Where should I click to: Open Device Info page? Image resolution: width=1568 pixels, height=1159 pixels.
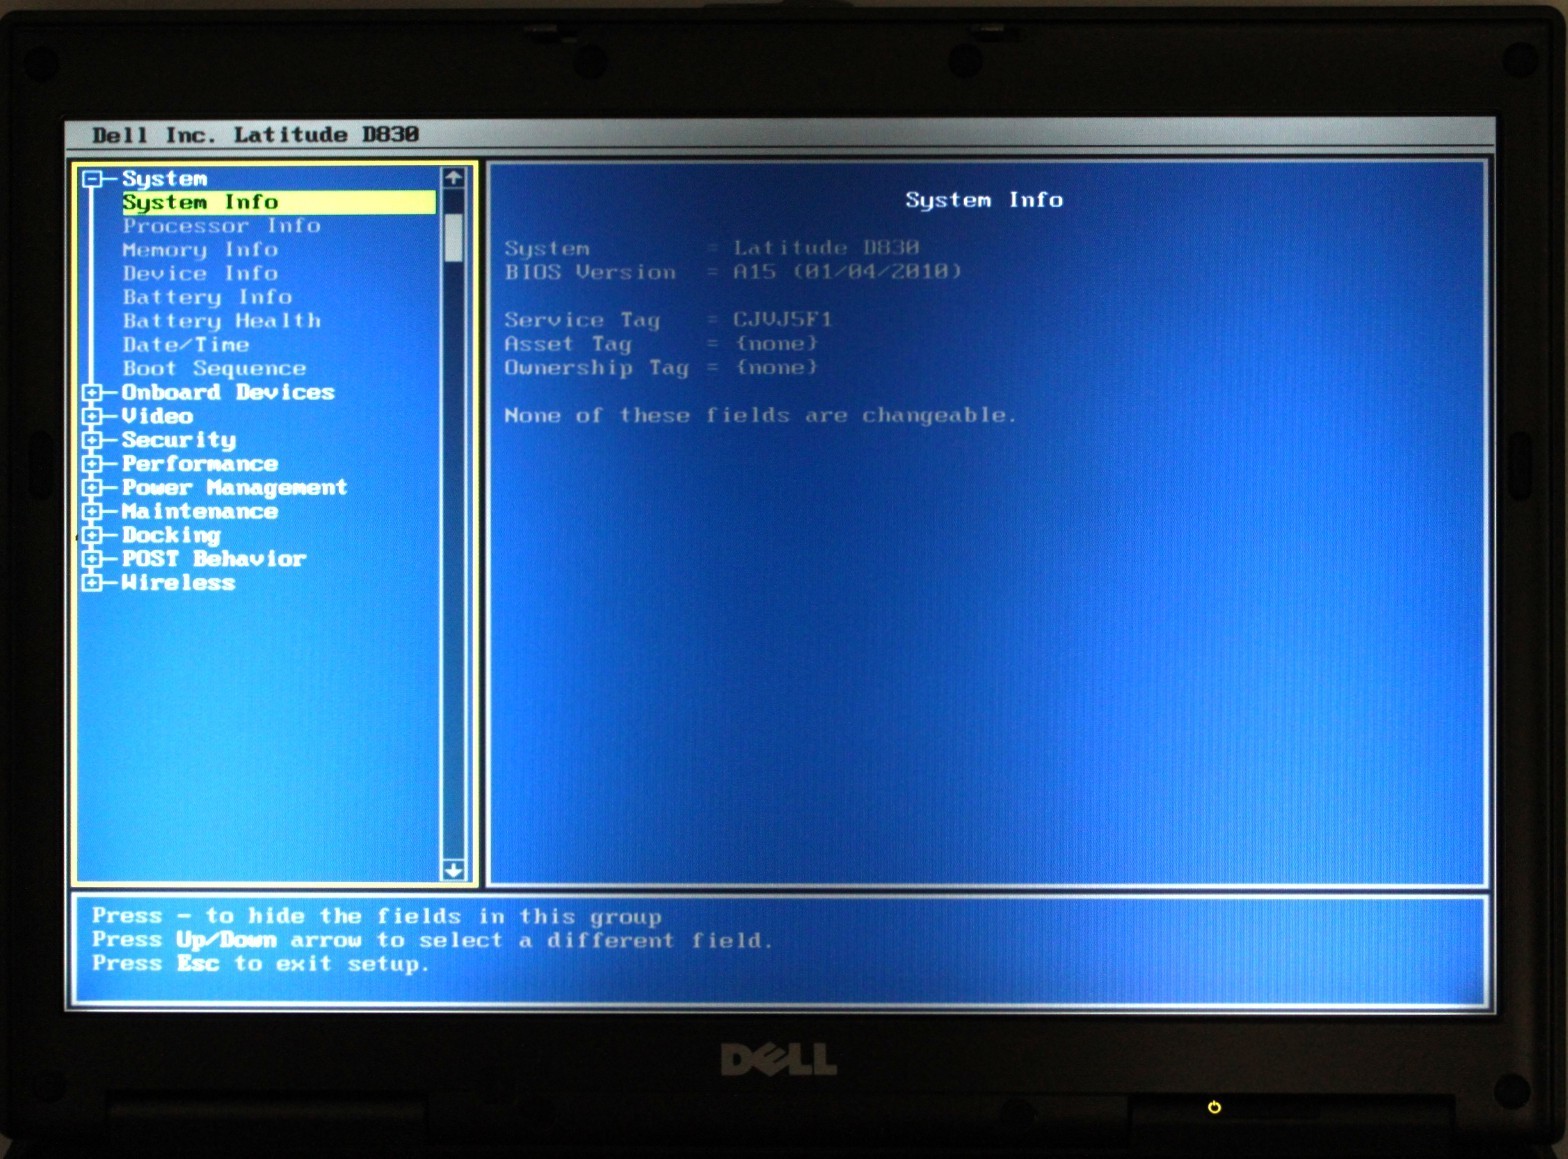point(200,273)
